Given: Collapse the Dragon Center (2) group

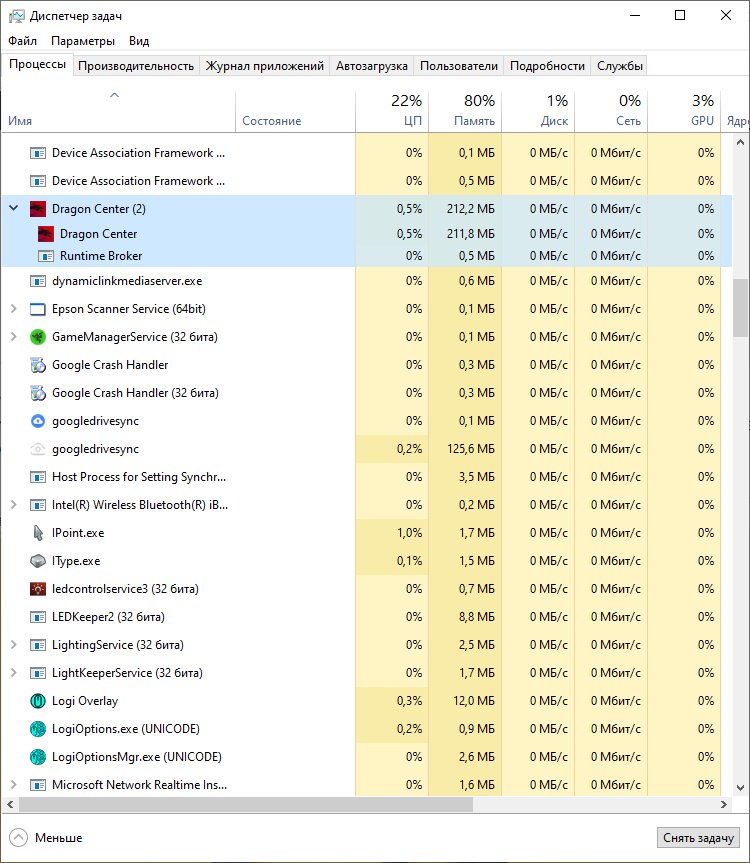Looking at the screenshot, I should 14,208.
